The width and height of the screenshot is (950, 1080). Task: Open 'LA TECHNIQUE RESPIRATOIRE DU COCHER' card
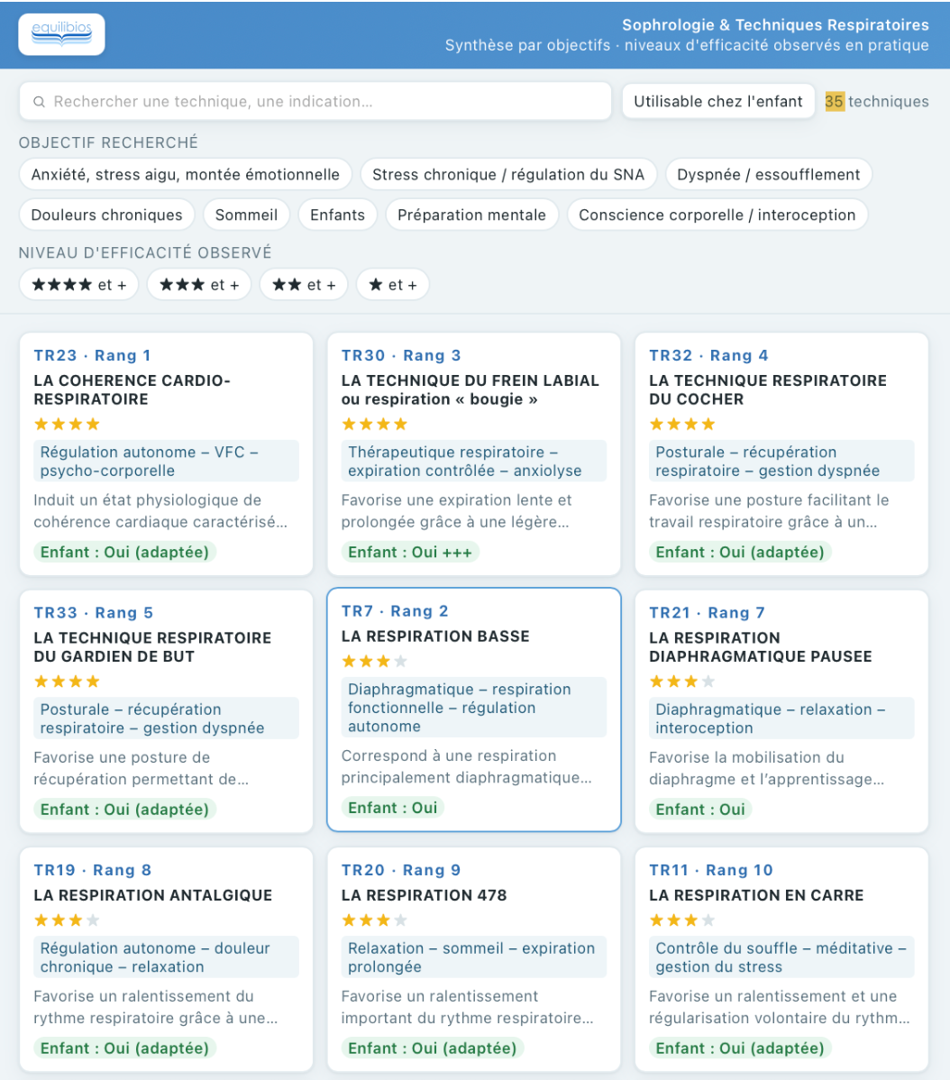[781, 454]
